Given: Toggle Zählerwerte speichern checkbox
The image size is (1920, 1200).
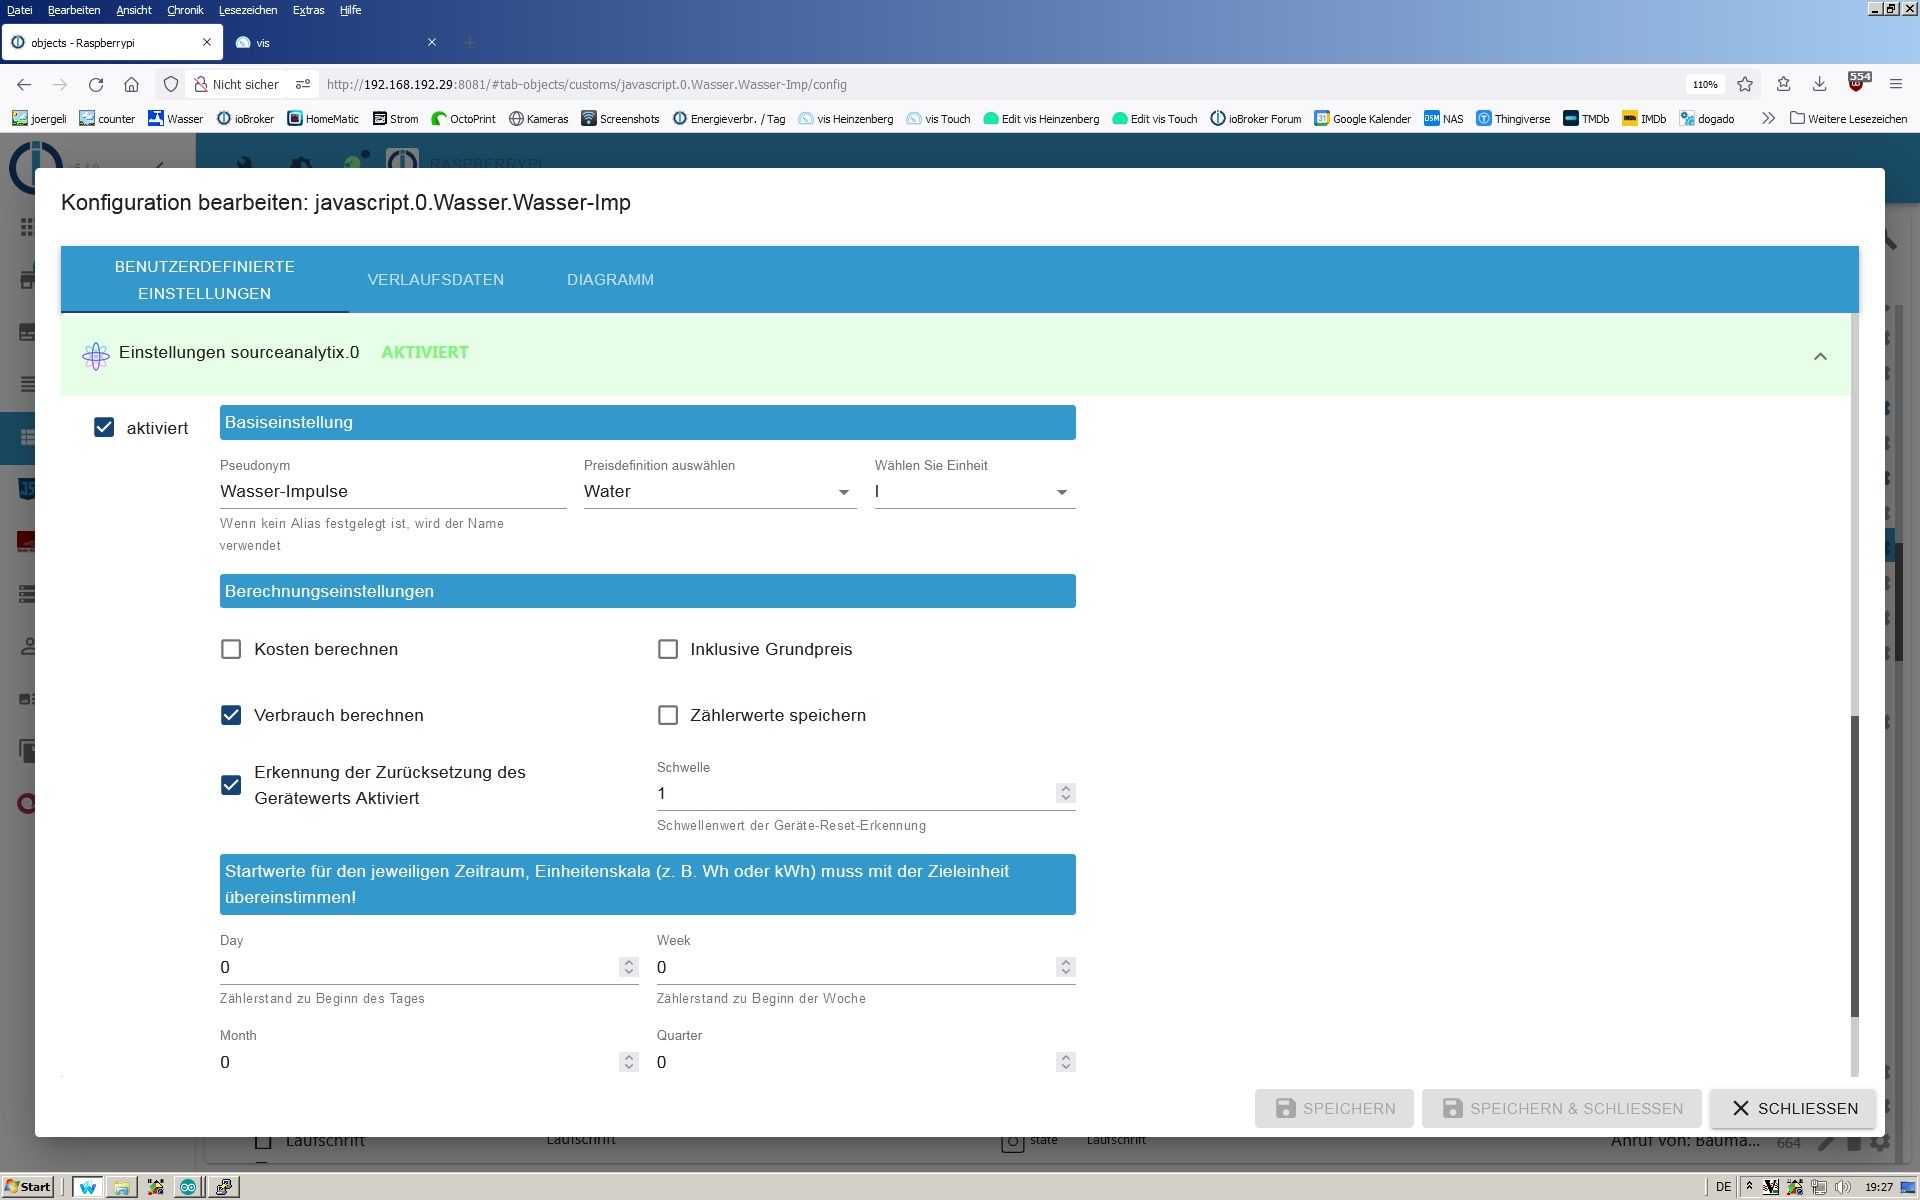Looking at the screenshot, I should 668,716.
